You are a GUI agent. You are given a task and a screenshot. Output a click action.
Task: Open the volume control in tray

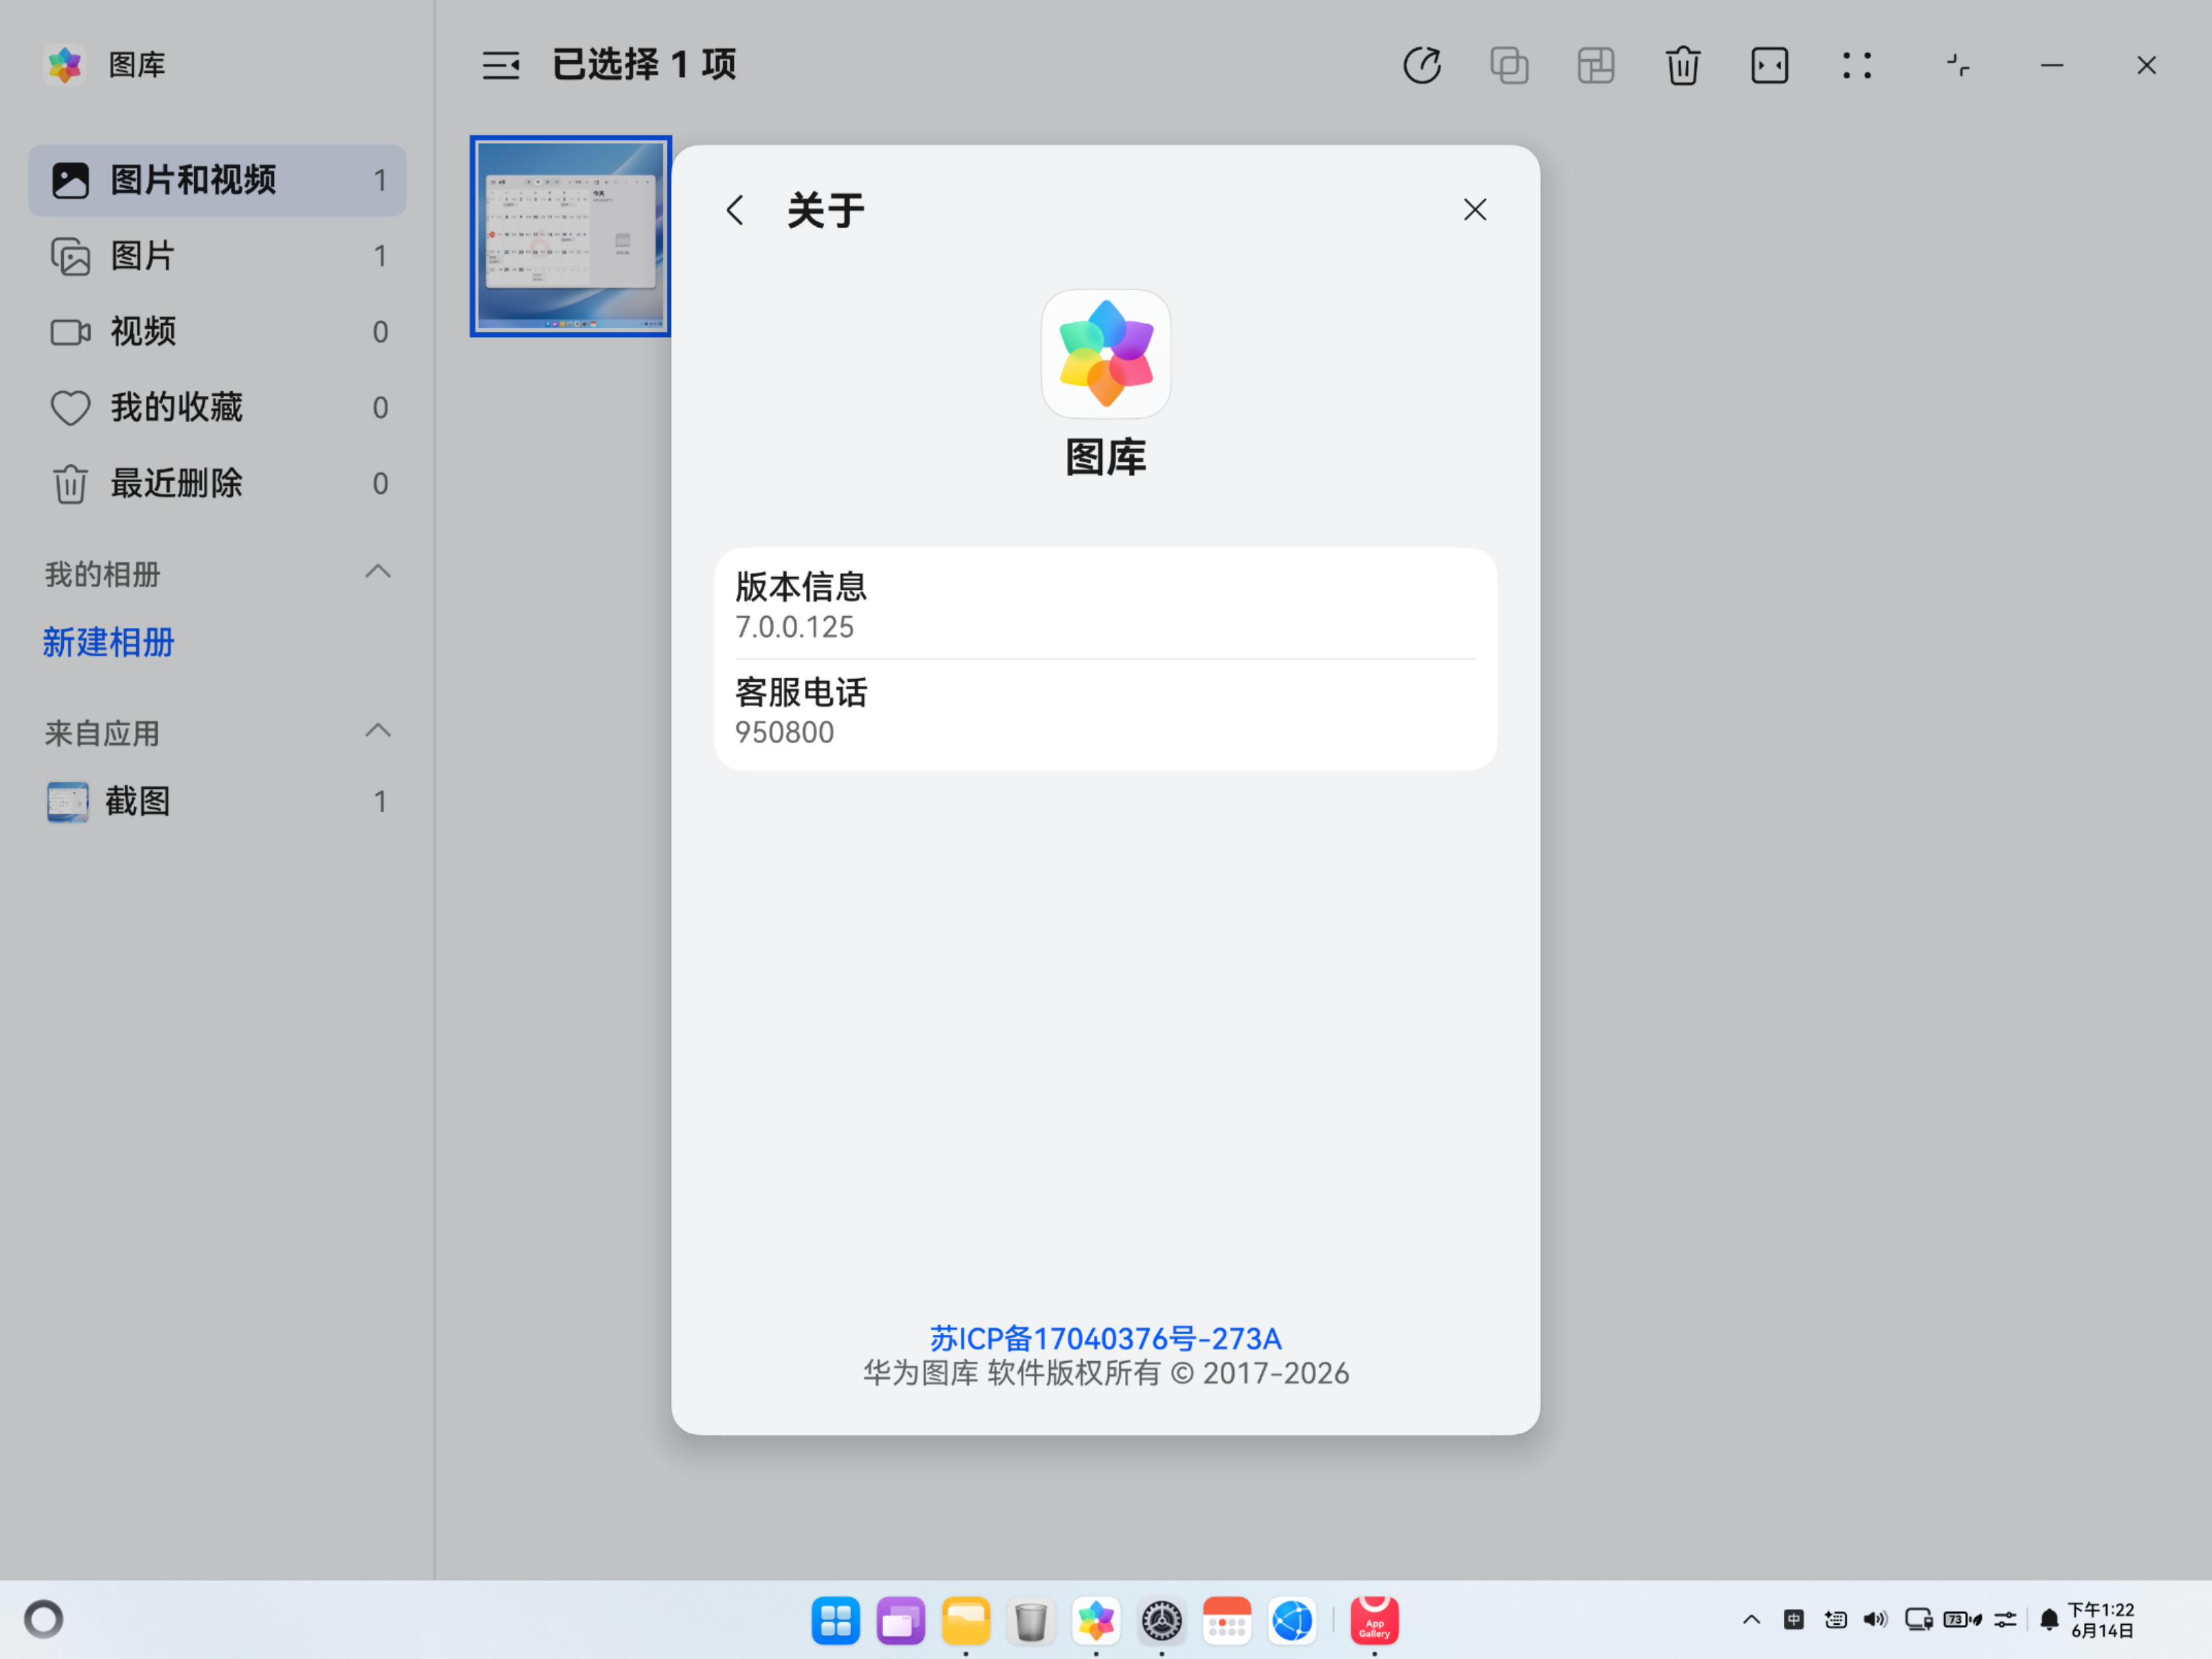coord(1876,1620)
